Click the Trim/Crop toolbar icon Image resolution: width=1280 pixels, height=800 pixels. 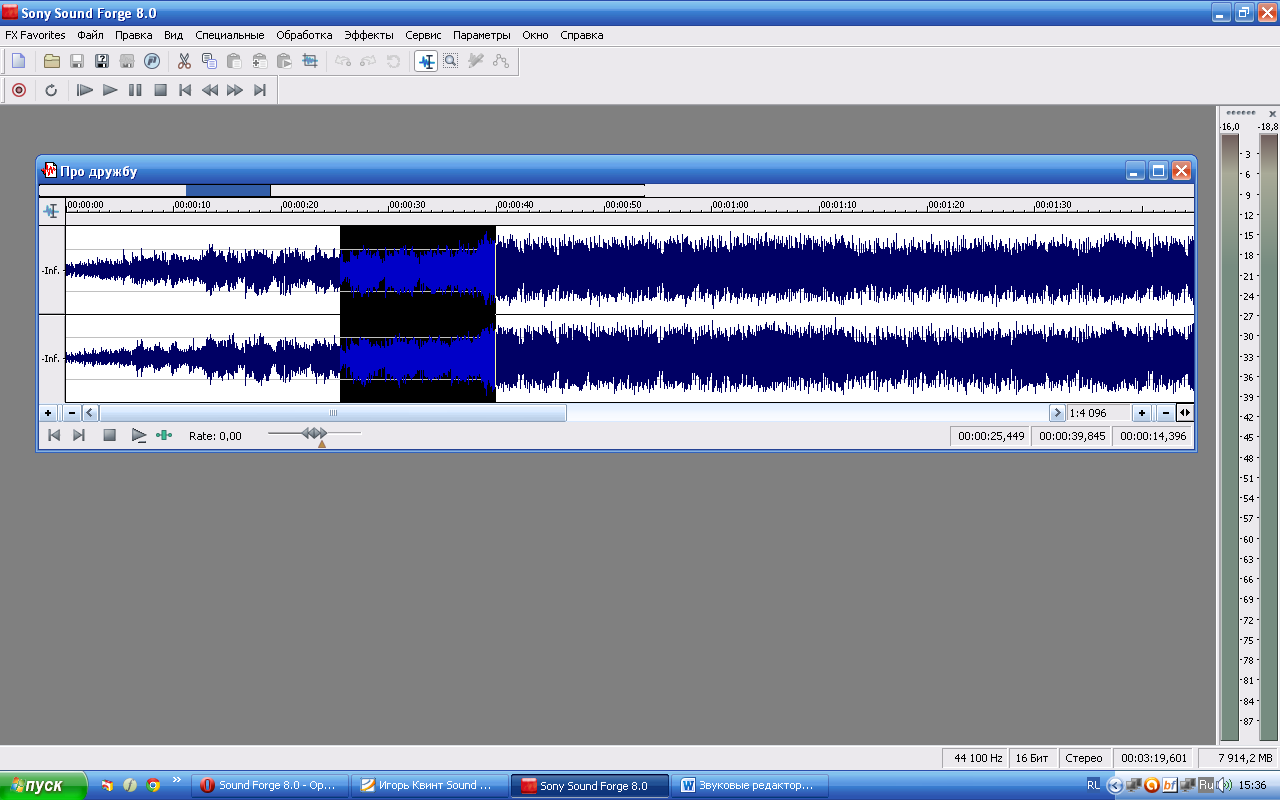[310, 61]
